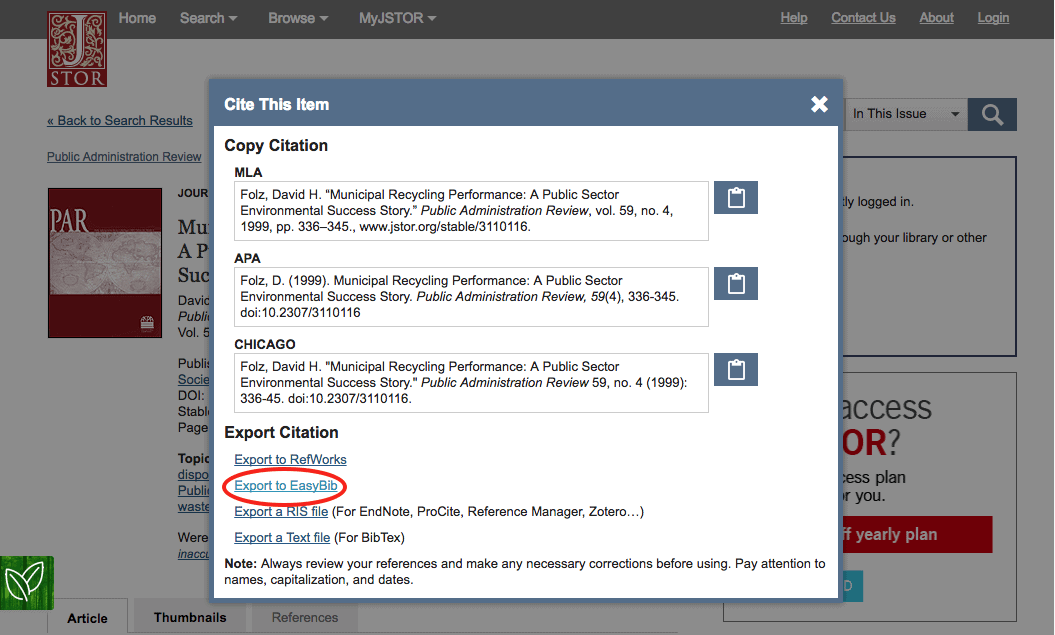The image size is (1055, 635).
Task: Click the green leaf icon in the corner
Action: point(26,583)
